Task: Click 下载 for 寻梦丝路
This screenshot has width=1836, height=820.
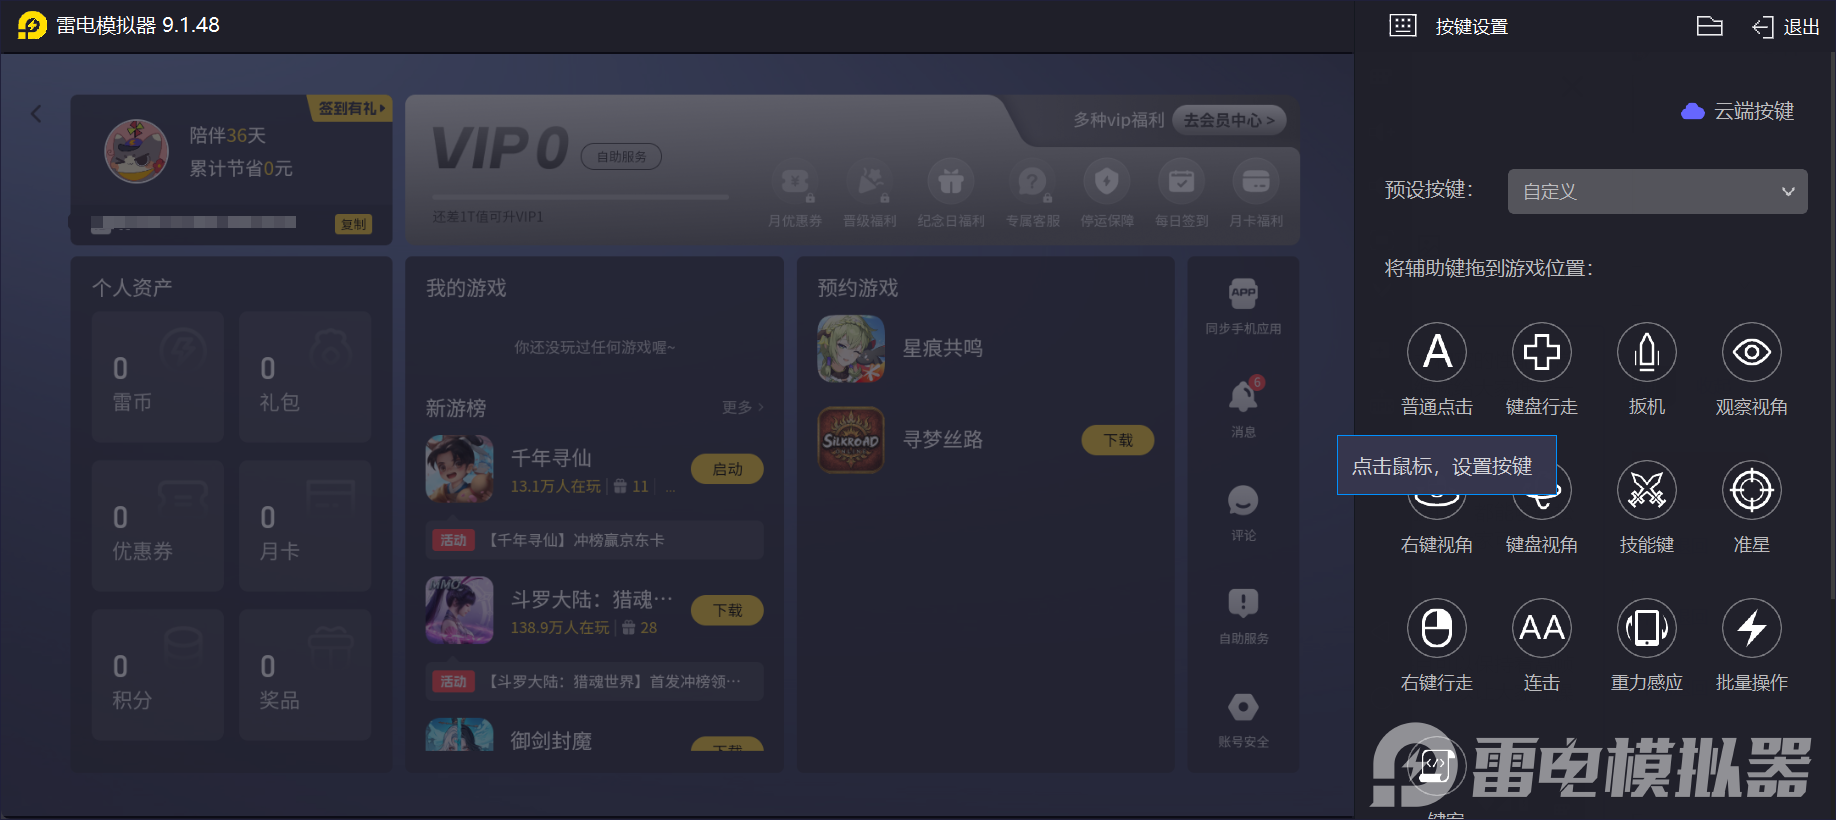Action: [1118, 440]
